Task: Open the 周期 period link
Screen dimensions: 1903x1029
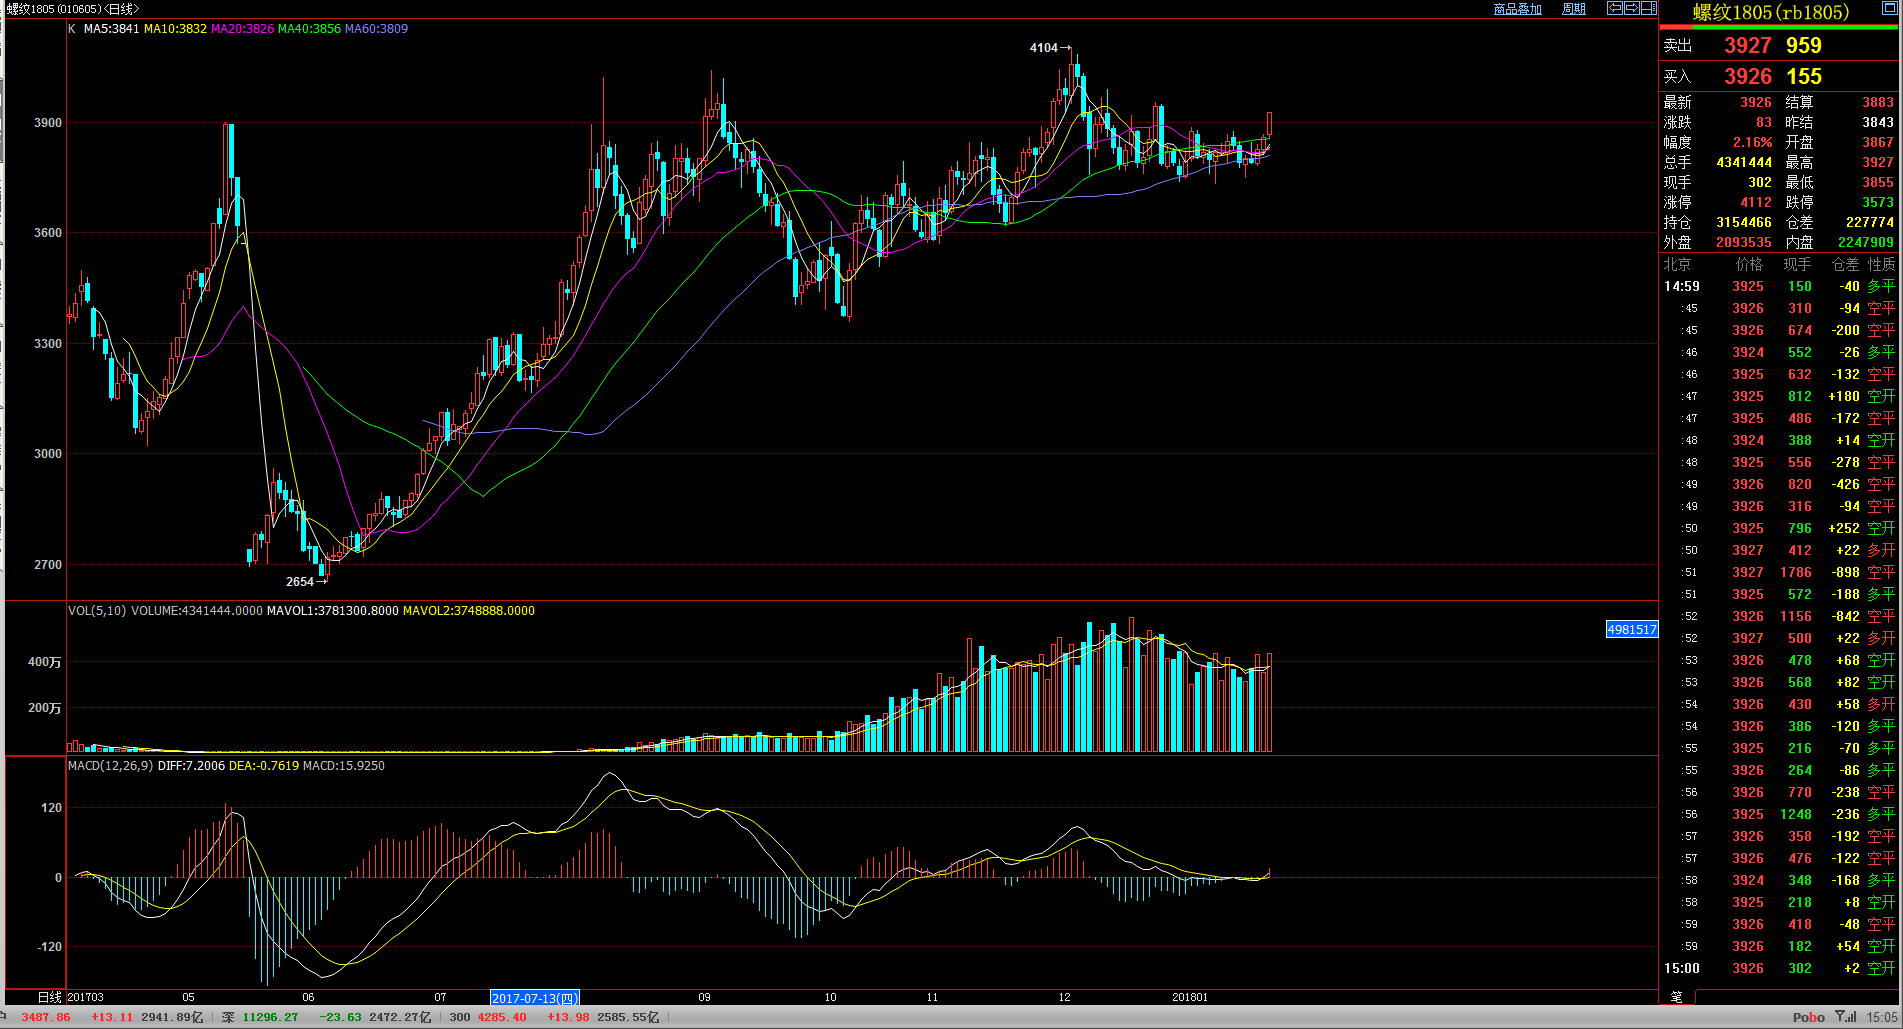Action: [x=1574, y=9]
